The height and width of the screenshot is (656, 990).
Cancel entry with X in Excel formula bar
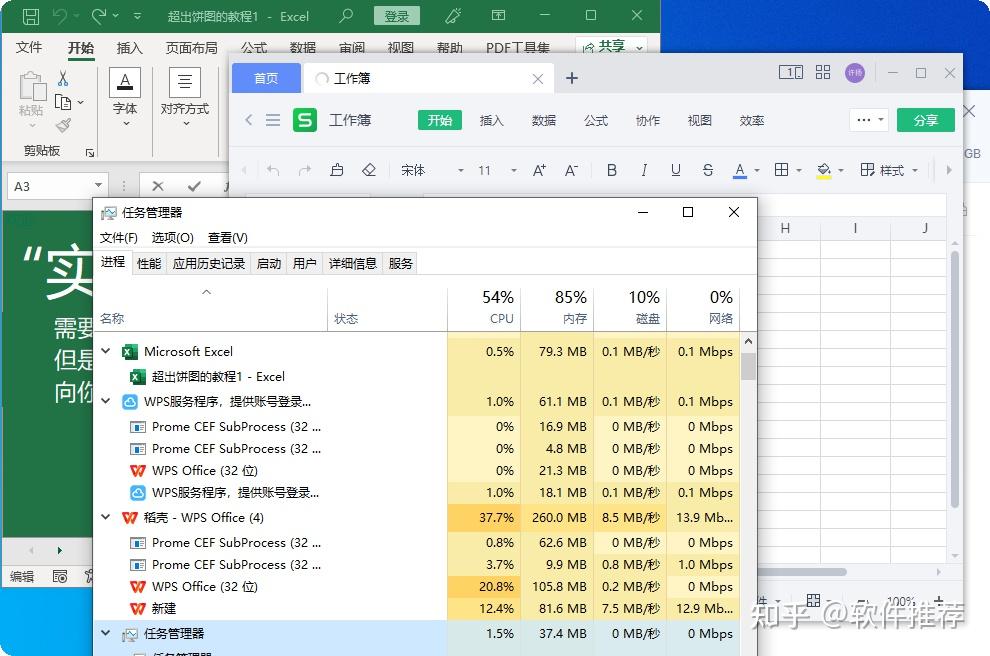pyautogui.click(x=158, y=186)
